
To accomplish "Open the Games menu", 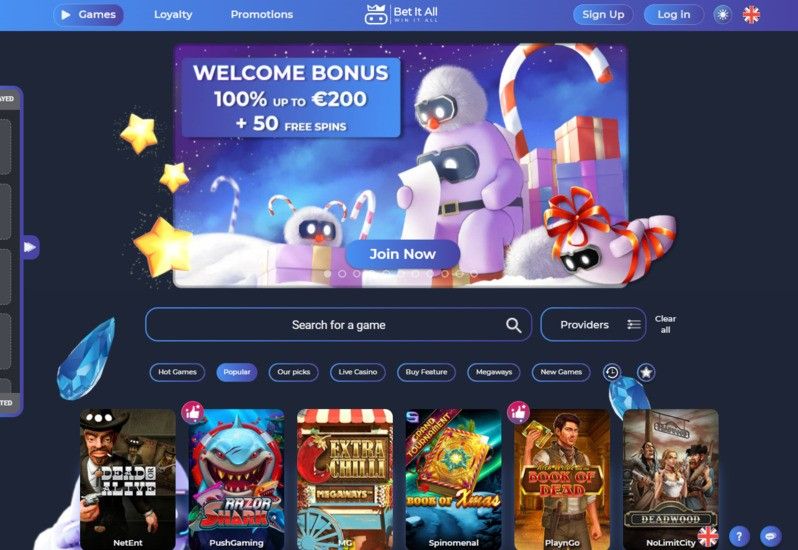I will point(89,15).
